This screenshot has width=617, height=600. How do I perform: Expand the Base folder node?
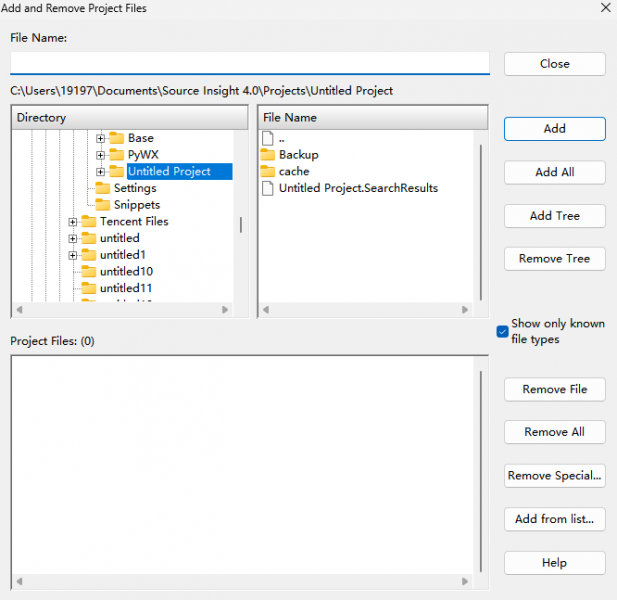[x=100, y=138]
